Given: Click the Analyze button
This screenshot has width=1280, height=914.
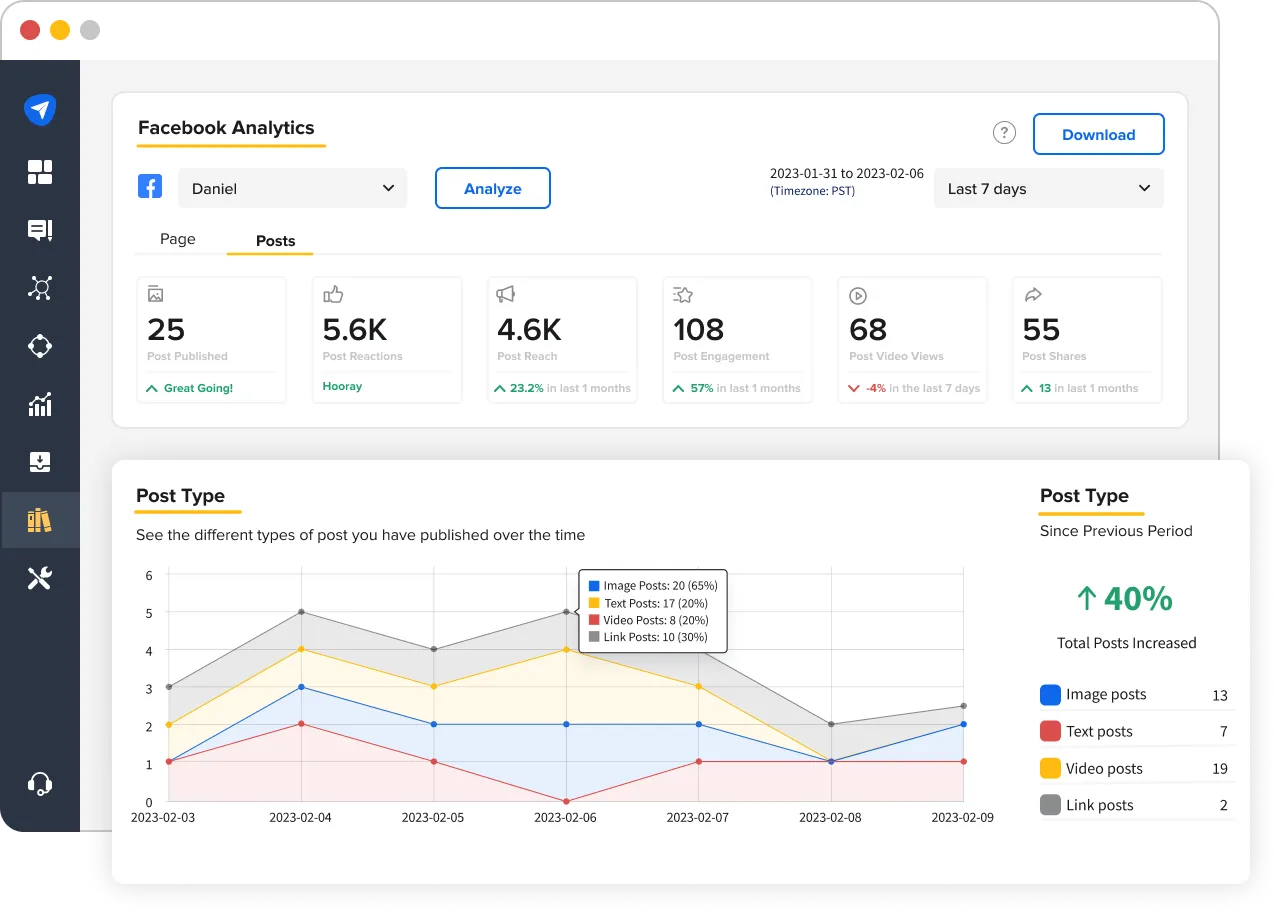Looking at the screenshot, I should [x=492, y=188].
